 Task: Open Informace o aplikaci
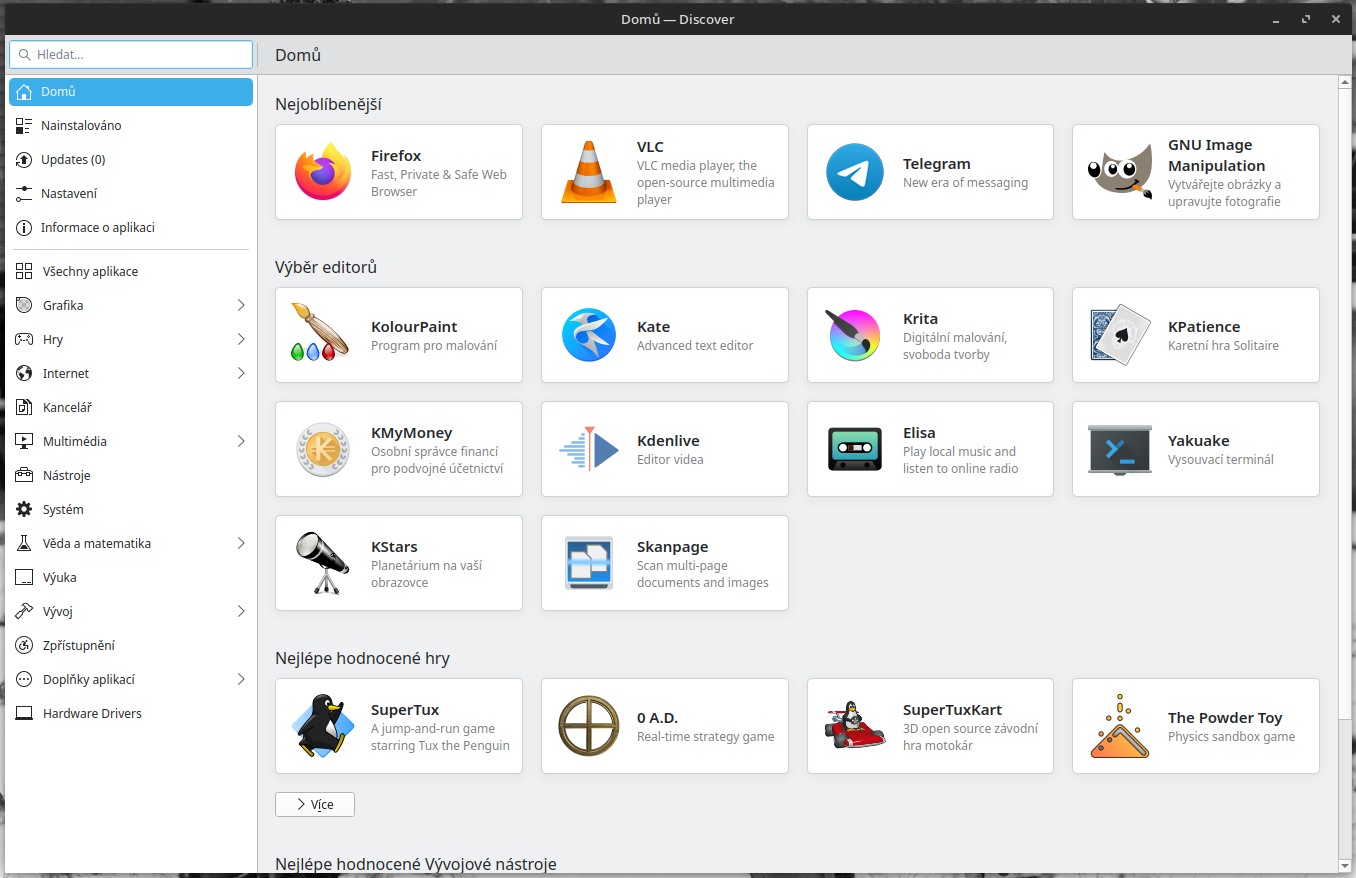pos(131,228)
